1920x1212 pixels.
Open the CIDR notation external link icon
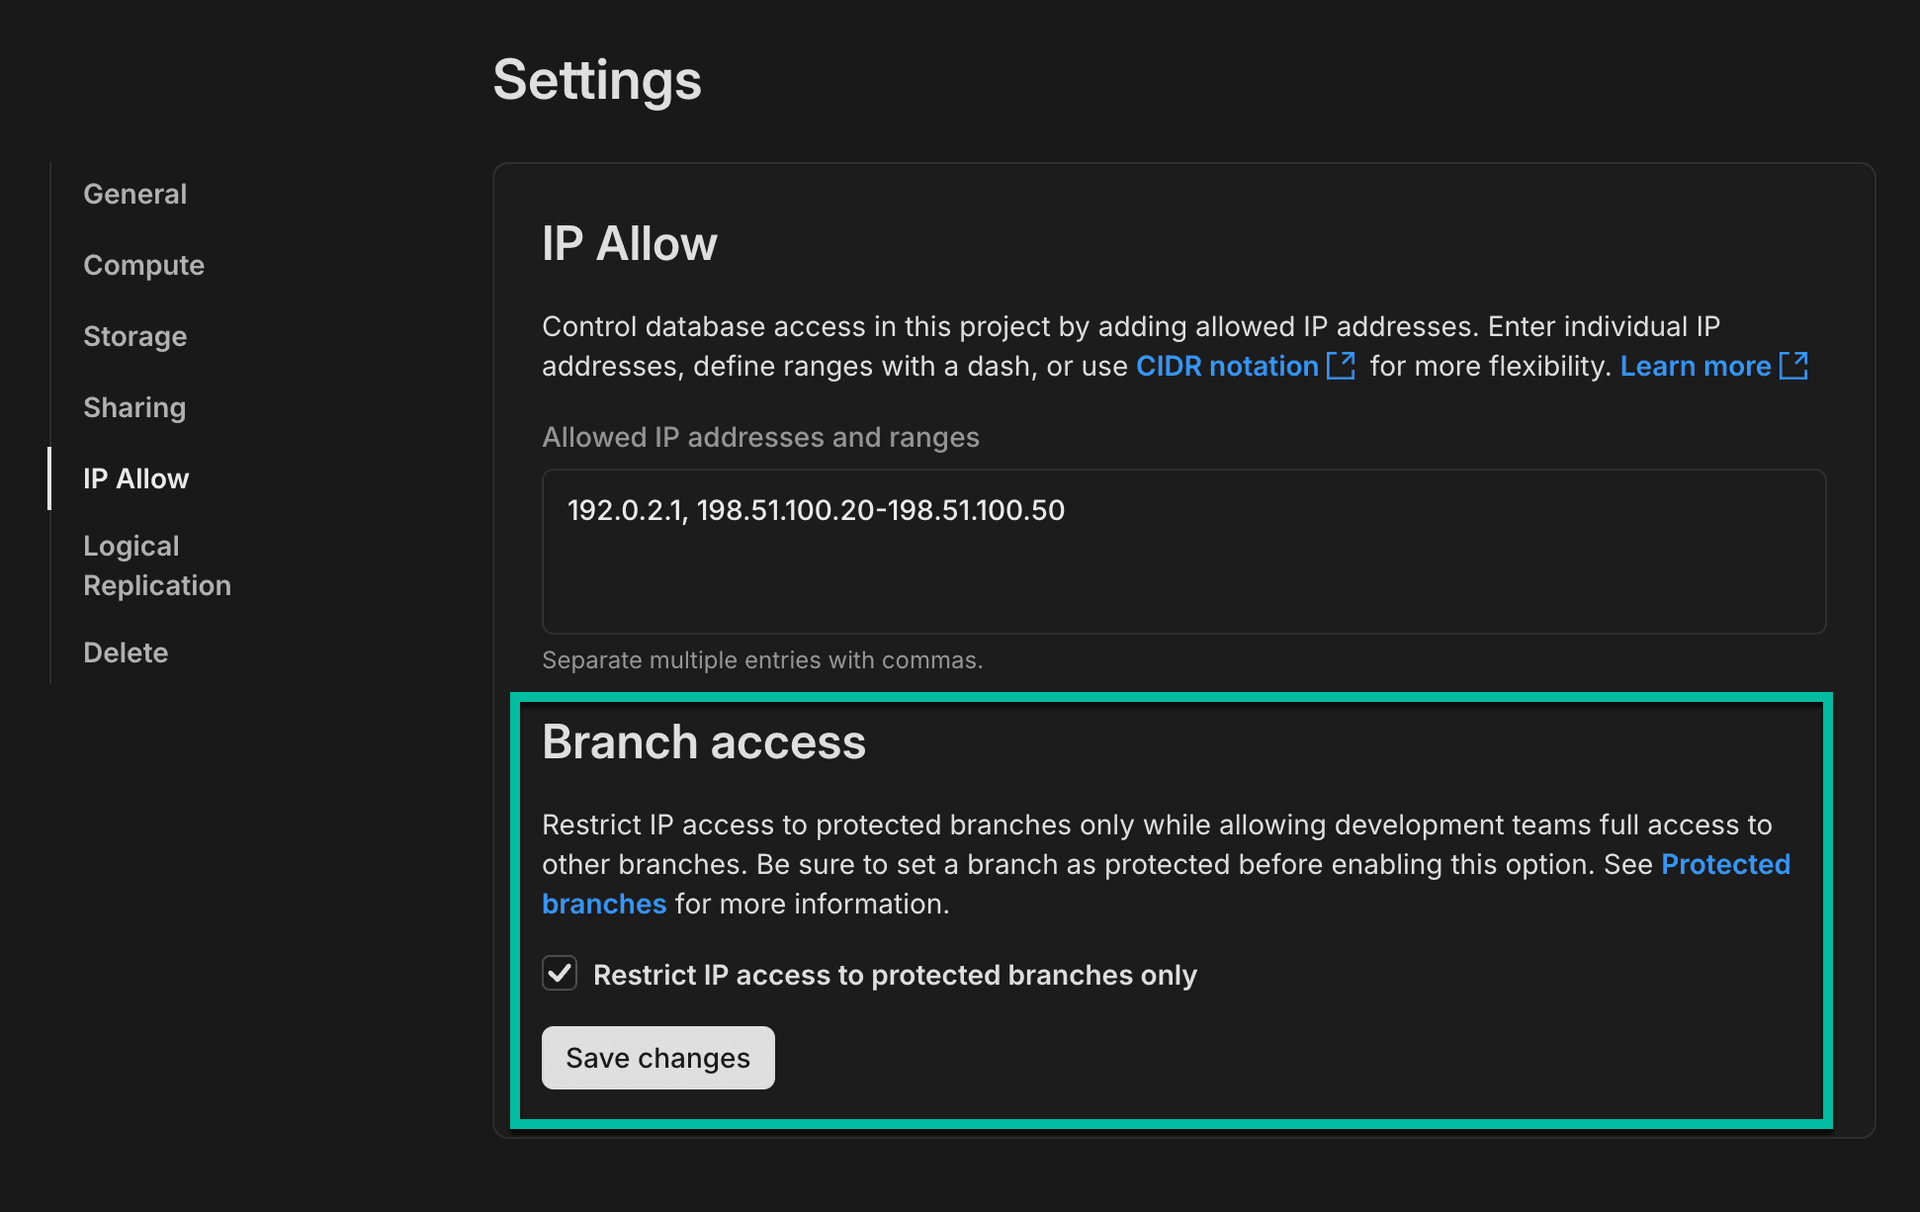(1340, 366)
